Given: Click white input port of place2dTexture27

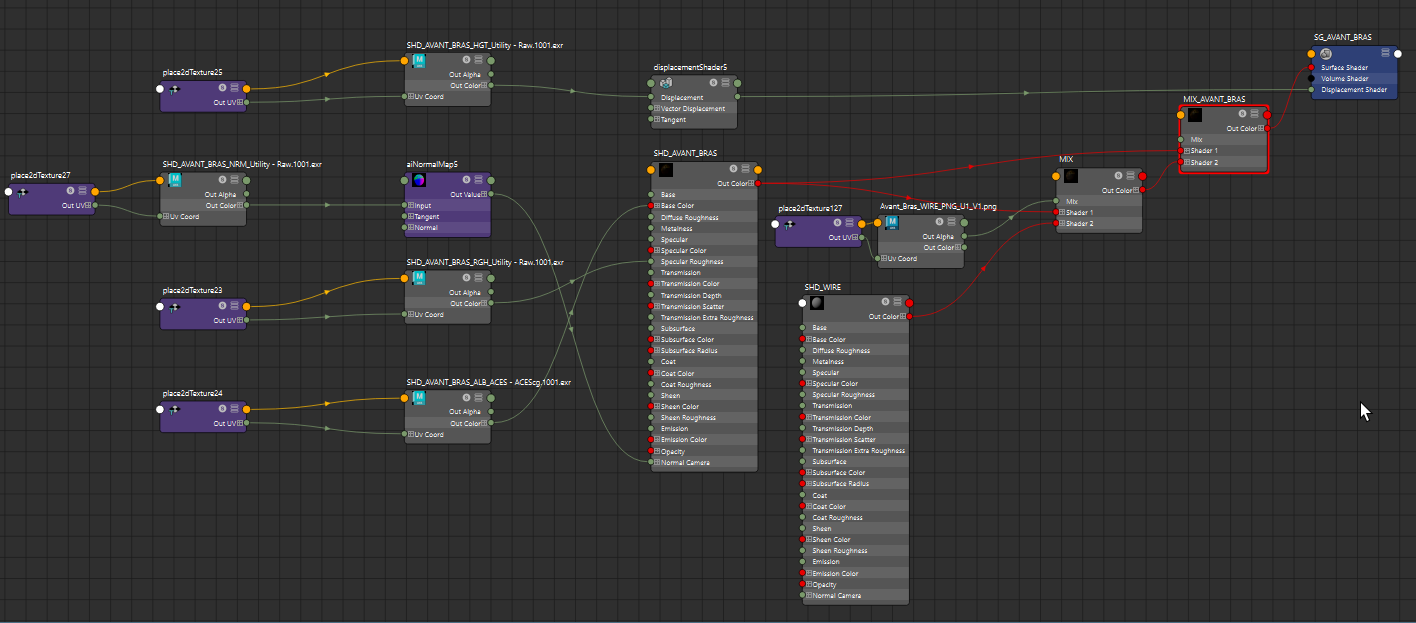Looking at the screenshot, I should 9,191.
